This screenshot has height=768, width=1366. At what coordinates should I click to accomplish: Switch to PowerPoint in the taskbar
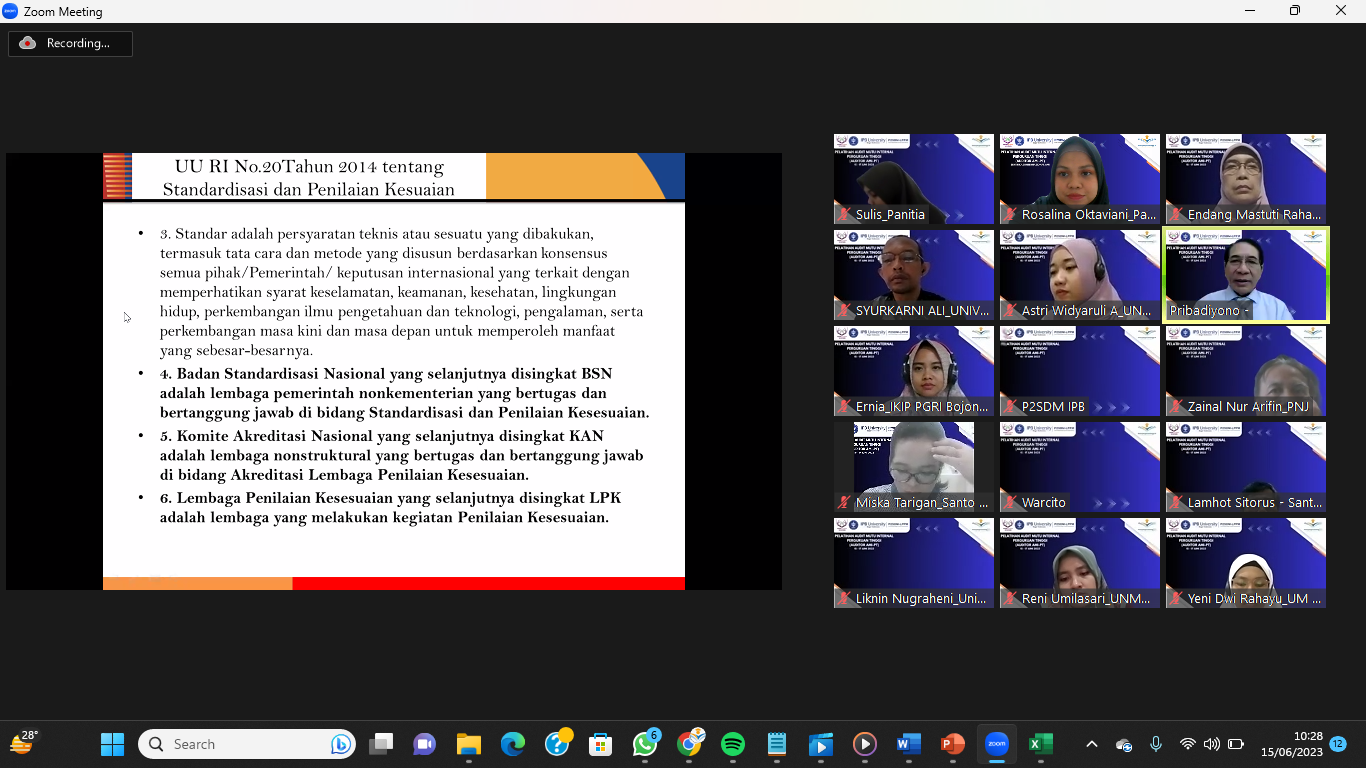pyautogui.click(x=952, y=744)
